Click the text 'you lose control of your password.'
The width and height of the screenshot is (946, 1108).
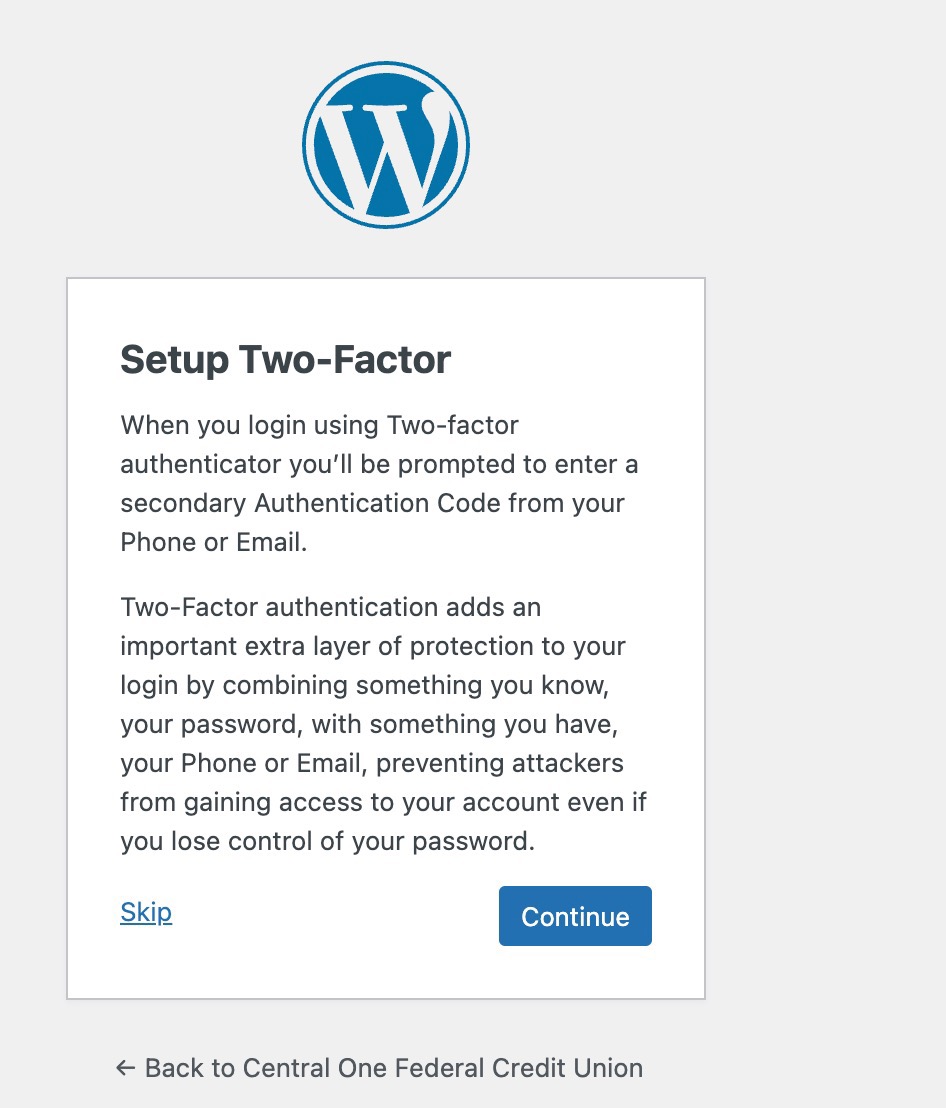pos(328,841)
